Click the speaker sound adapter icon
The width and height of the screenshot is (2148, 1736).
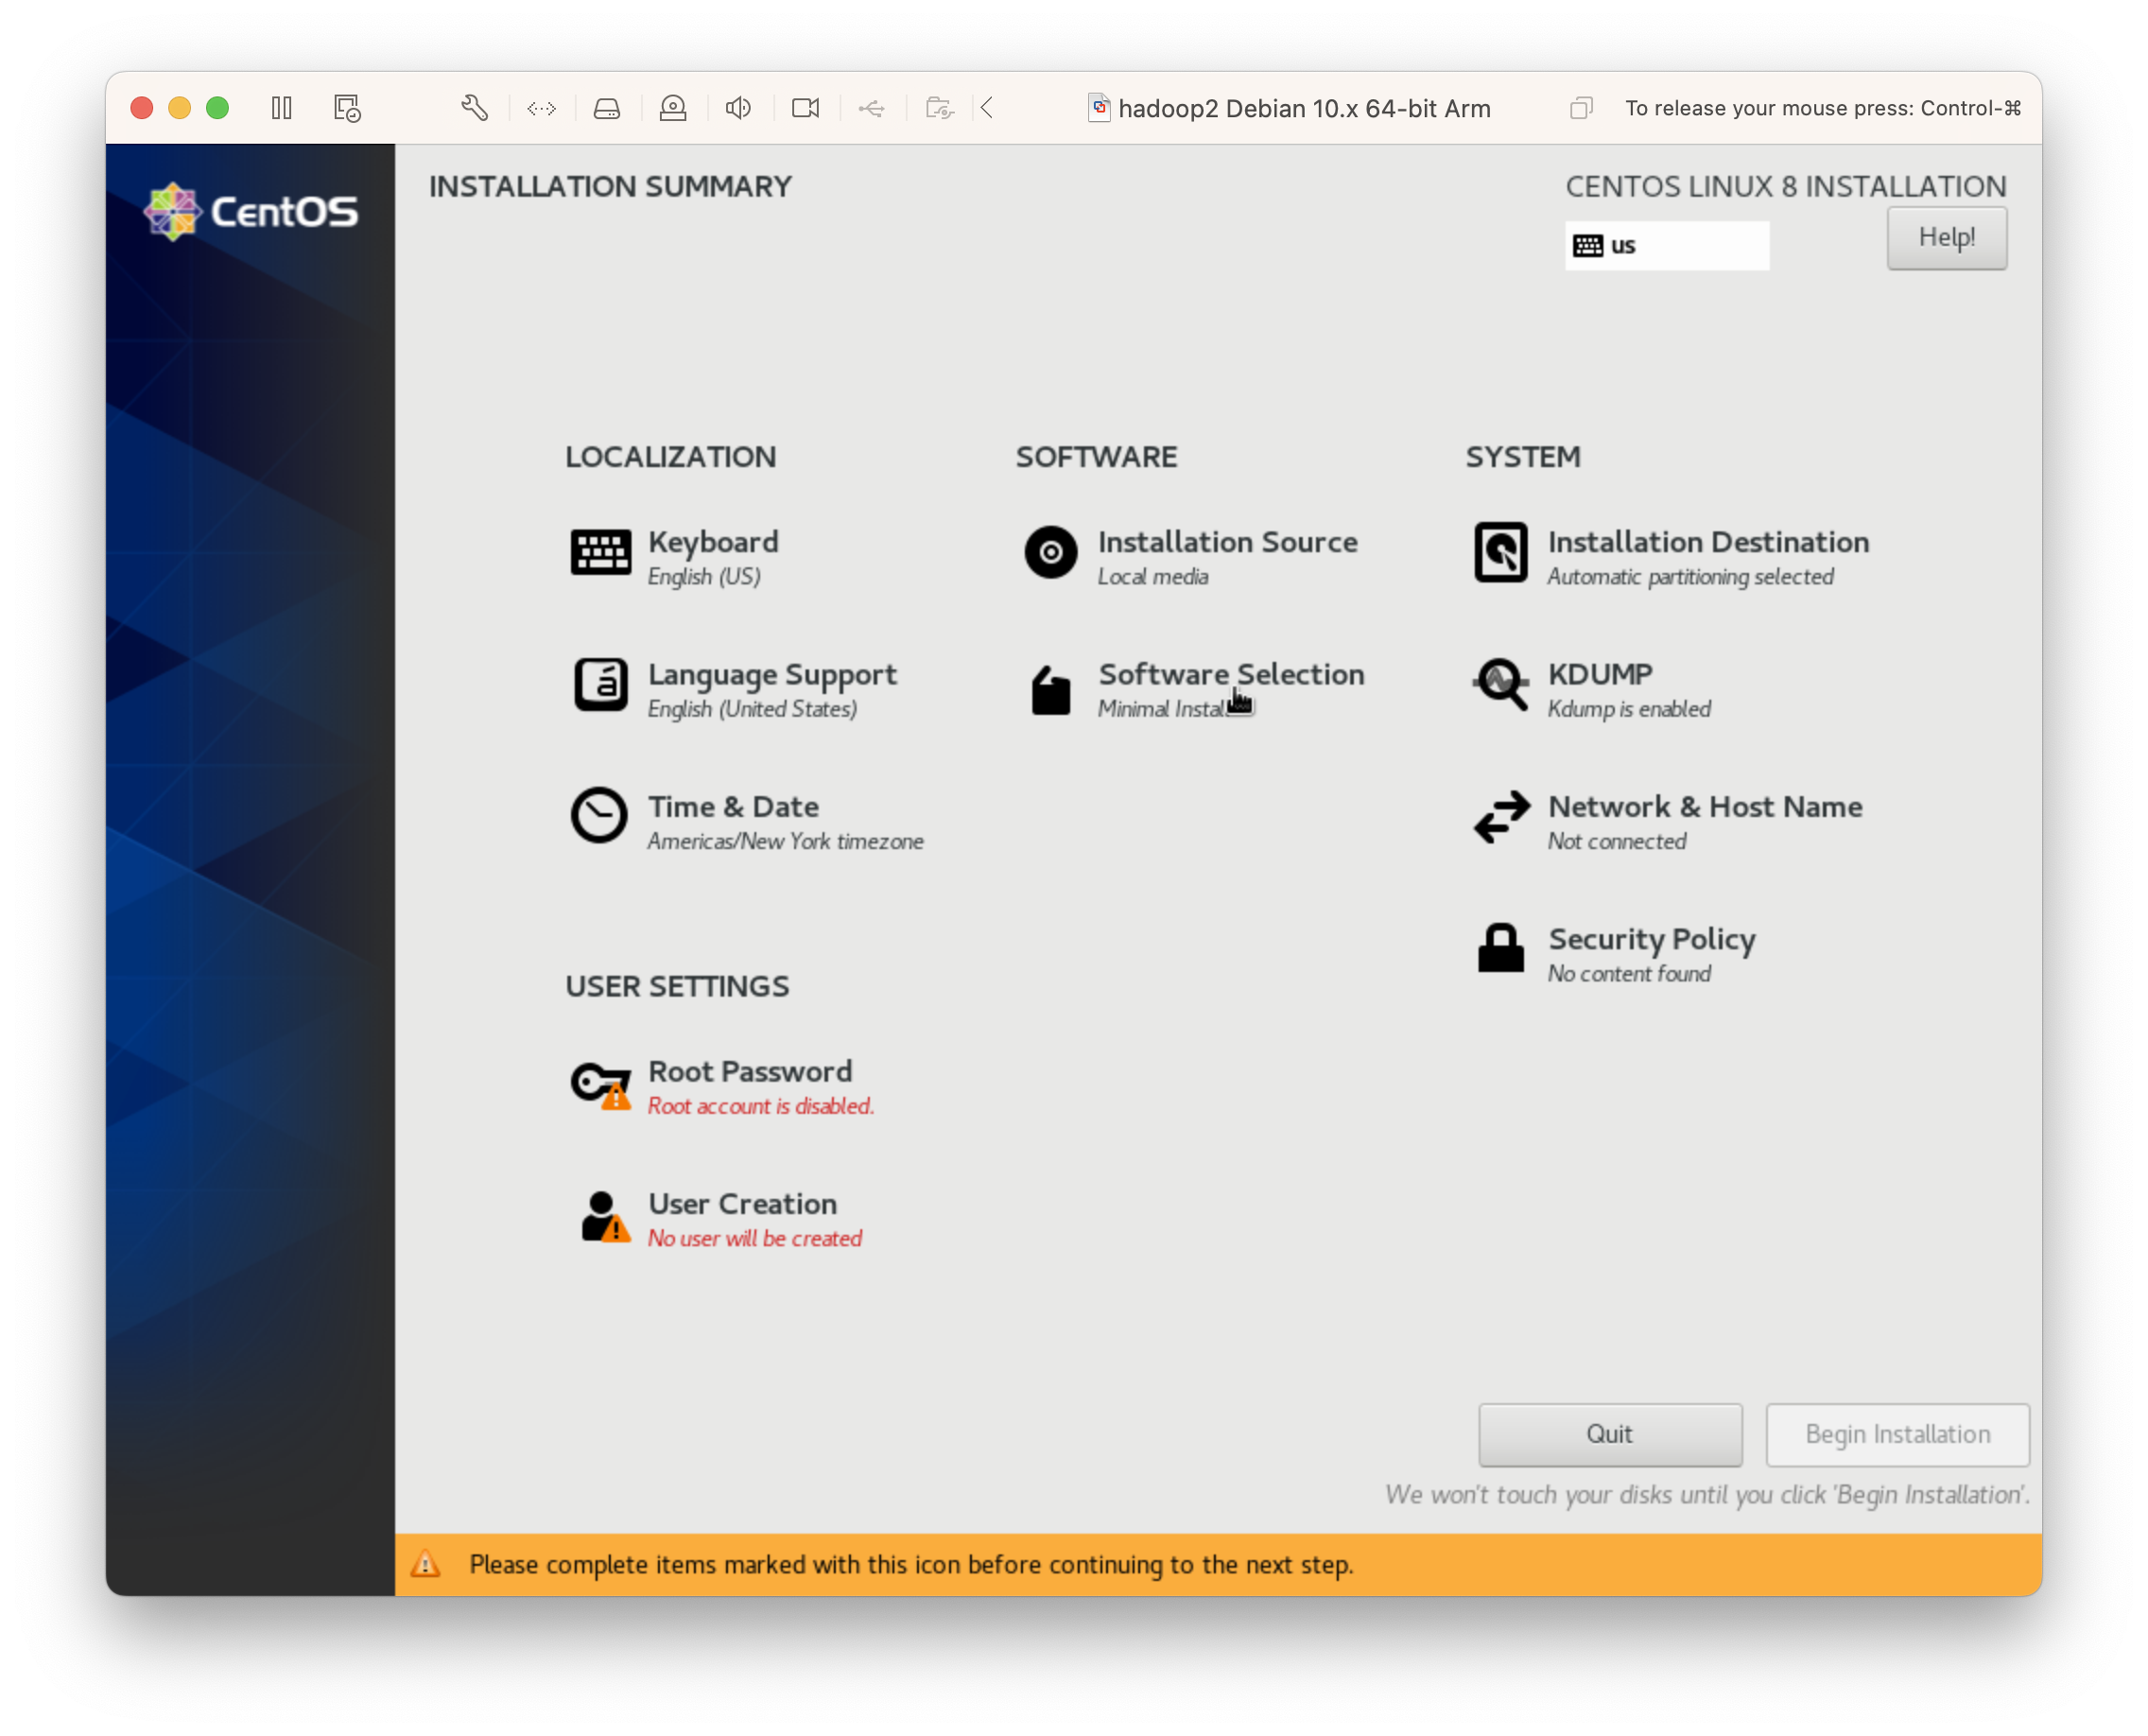tap(738, 107)
